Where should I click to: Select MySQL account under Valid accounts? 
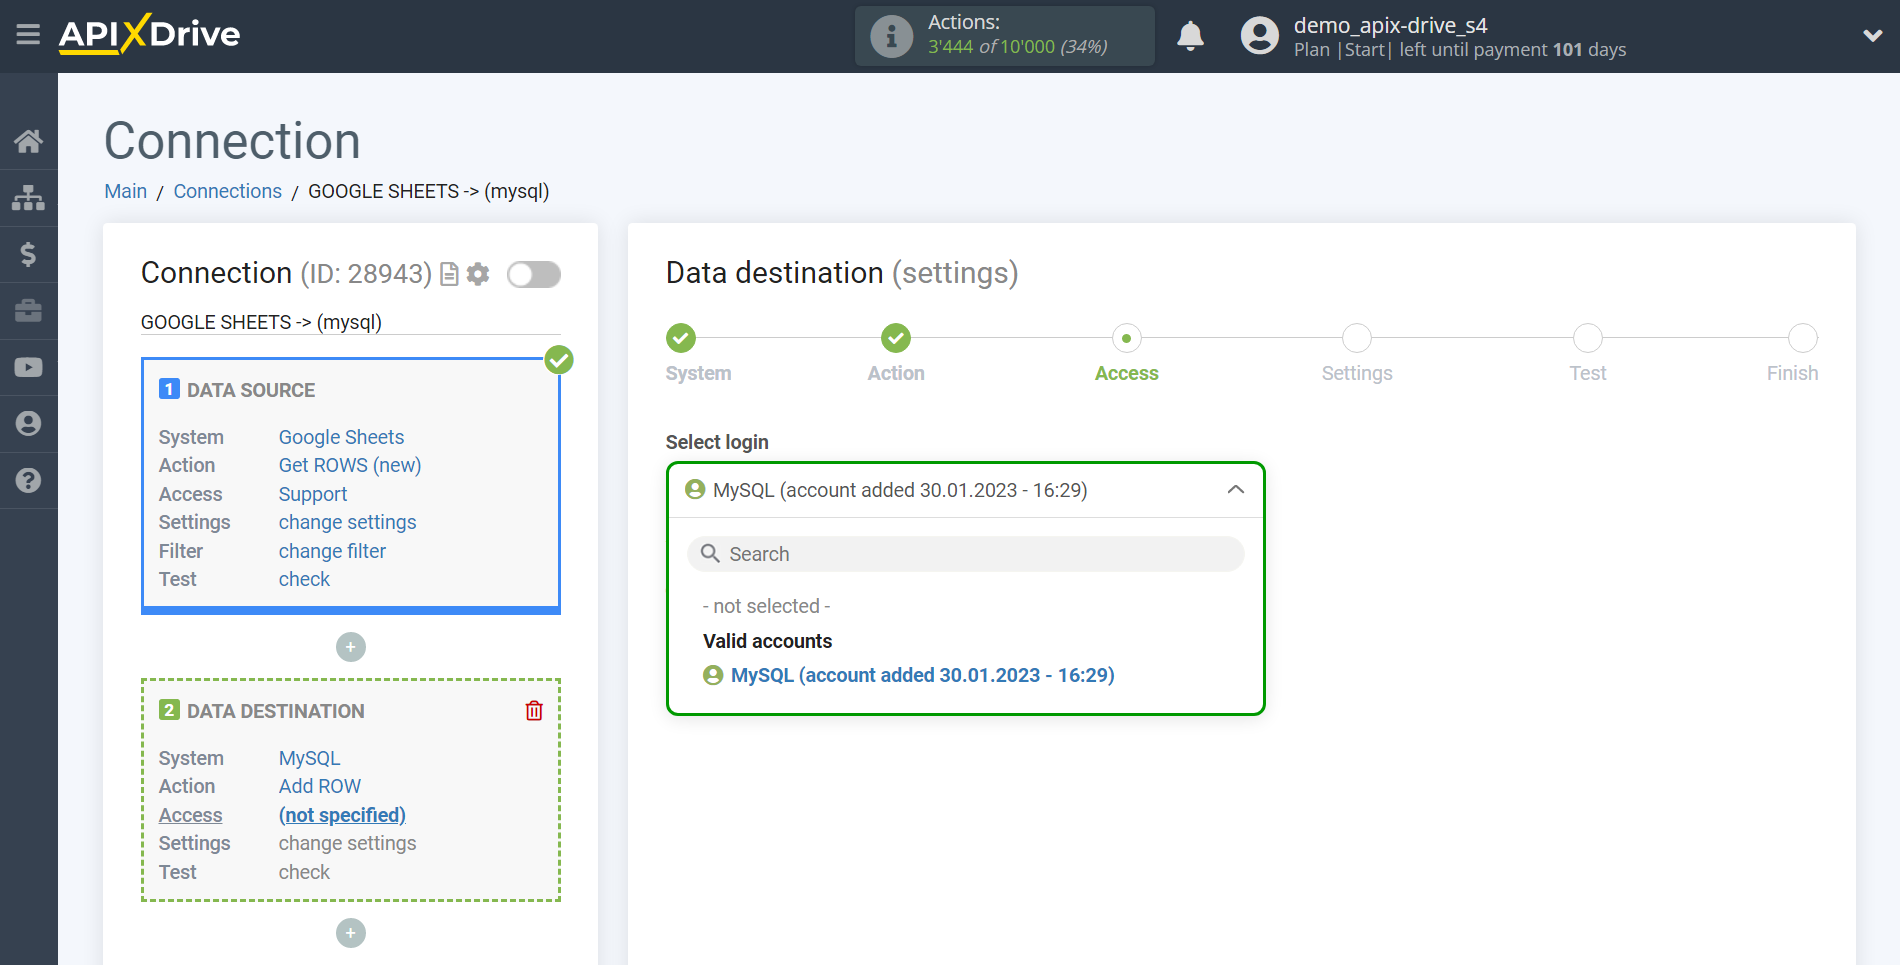point(909,675)
